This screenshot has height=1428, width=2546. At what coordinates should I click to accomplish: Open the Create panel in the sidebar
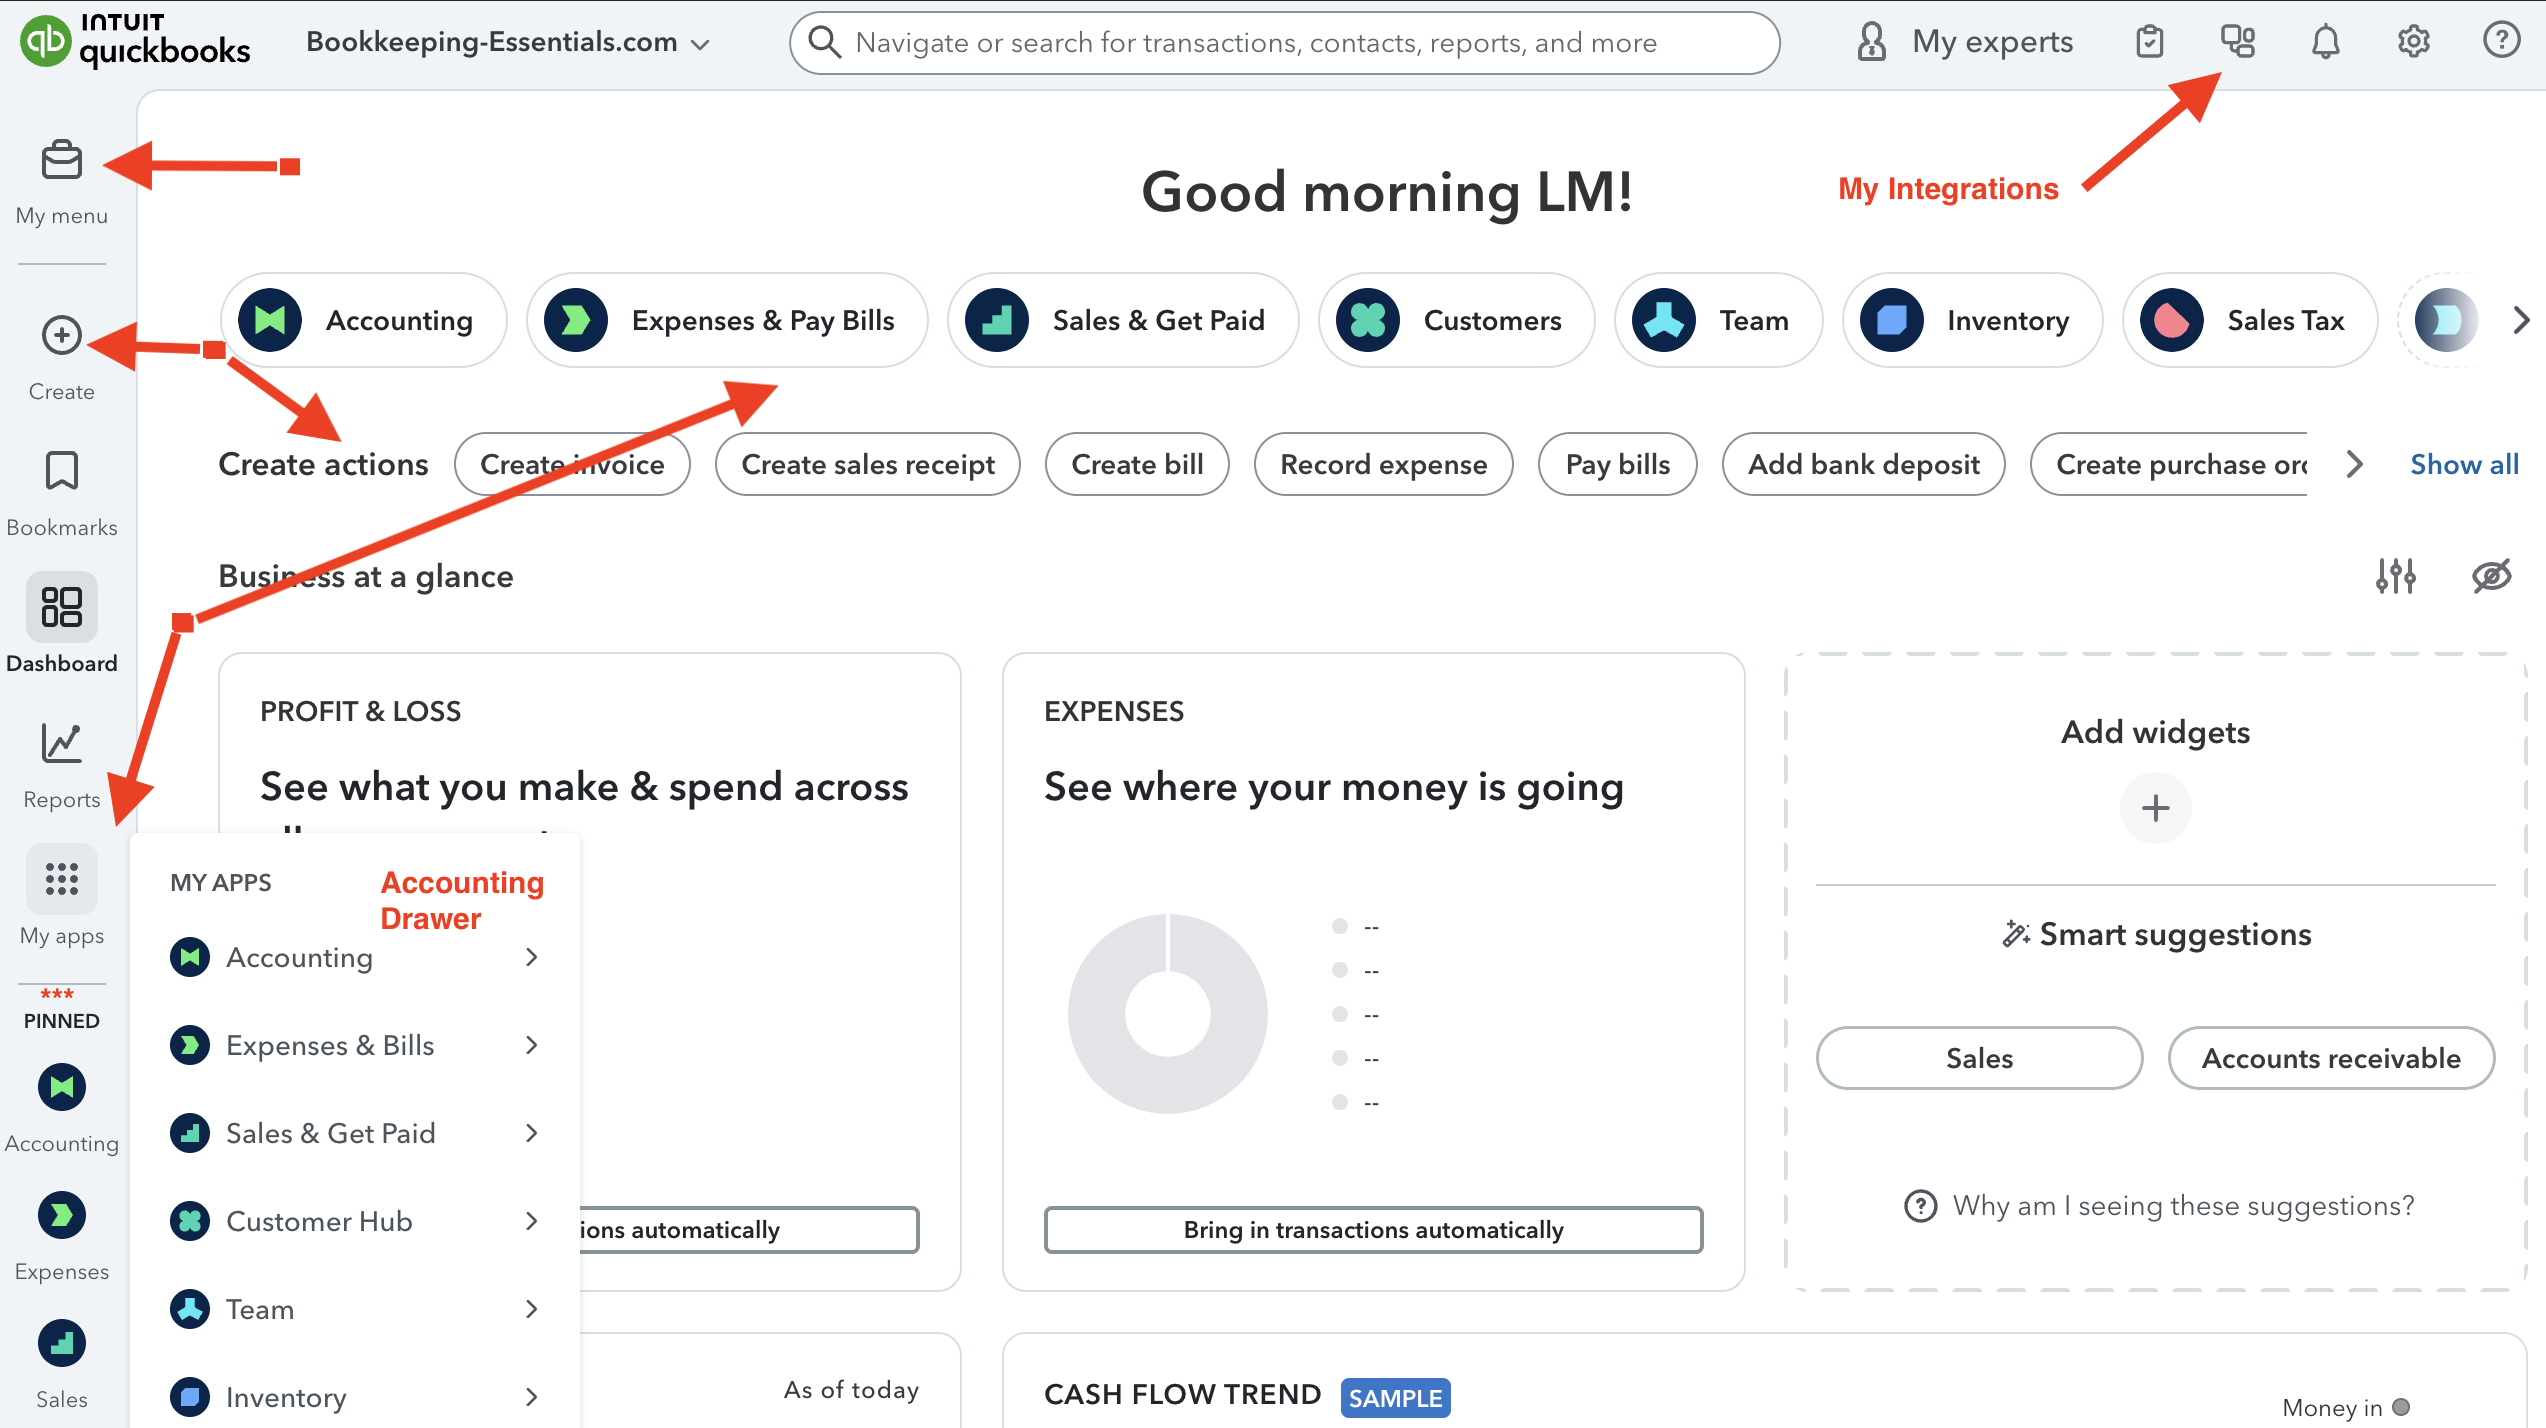click(x=60, y=336)
